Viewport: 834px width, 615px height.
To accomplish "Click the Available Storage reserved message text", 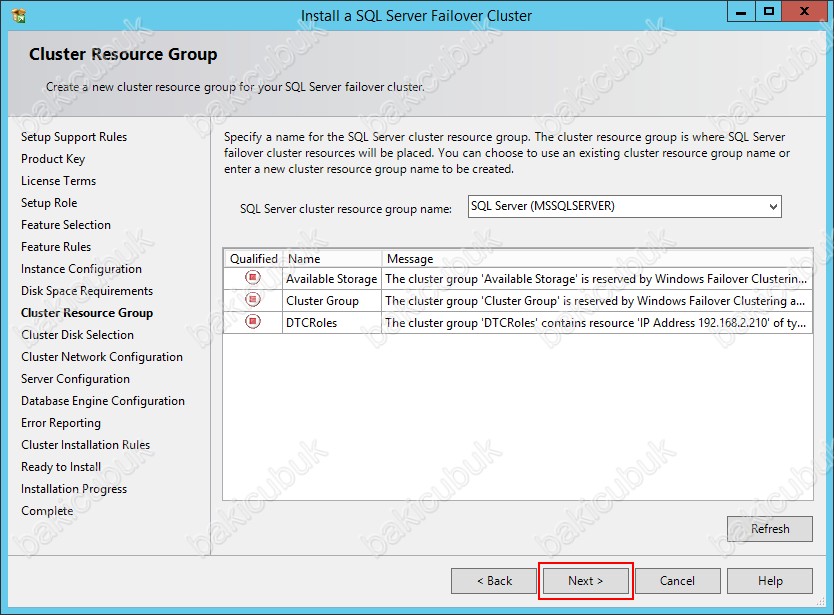I will pyautogui.click(x=596, y=279).
